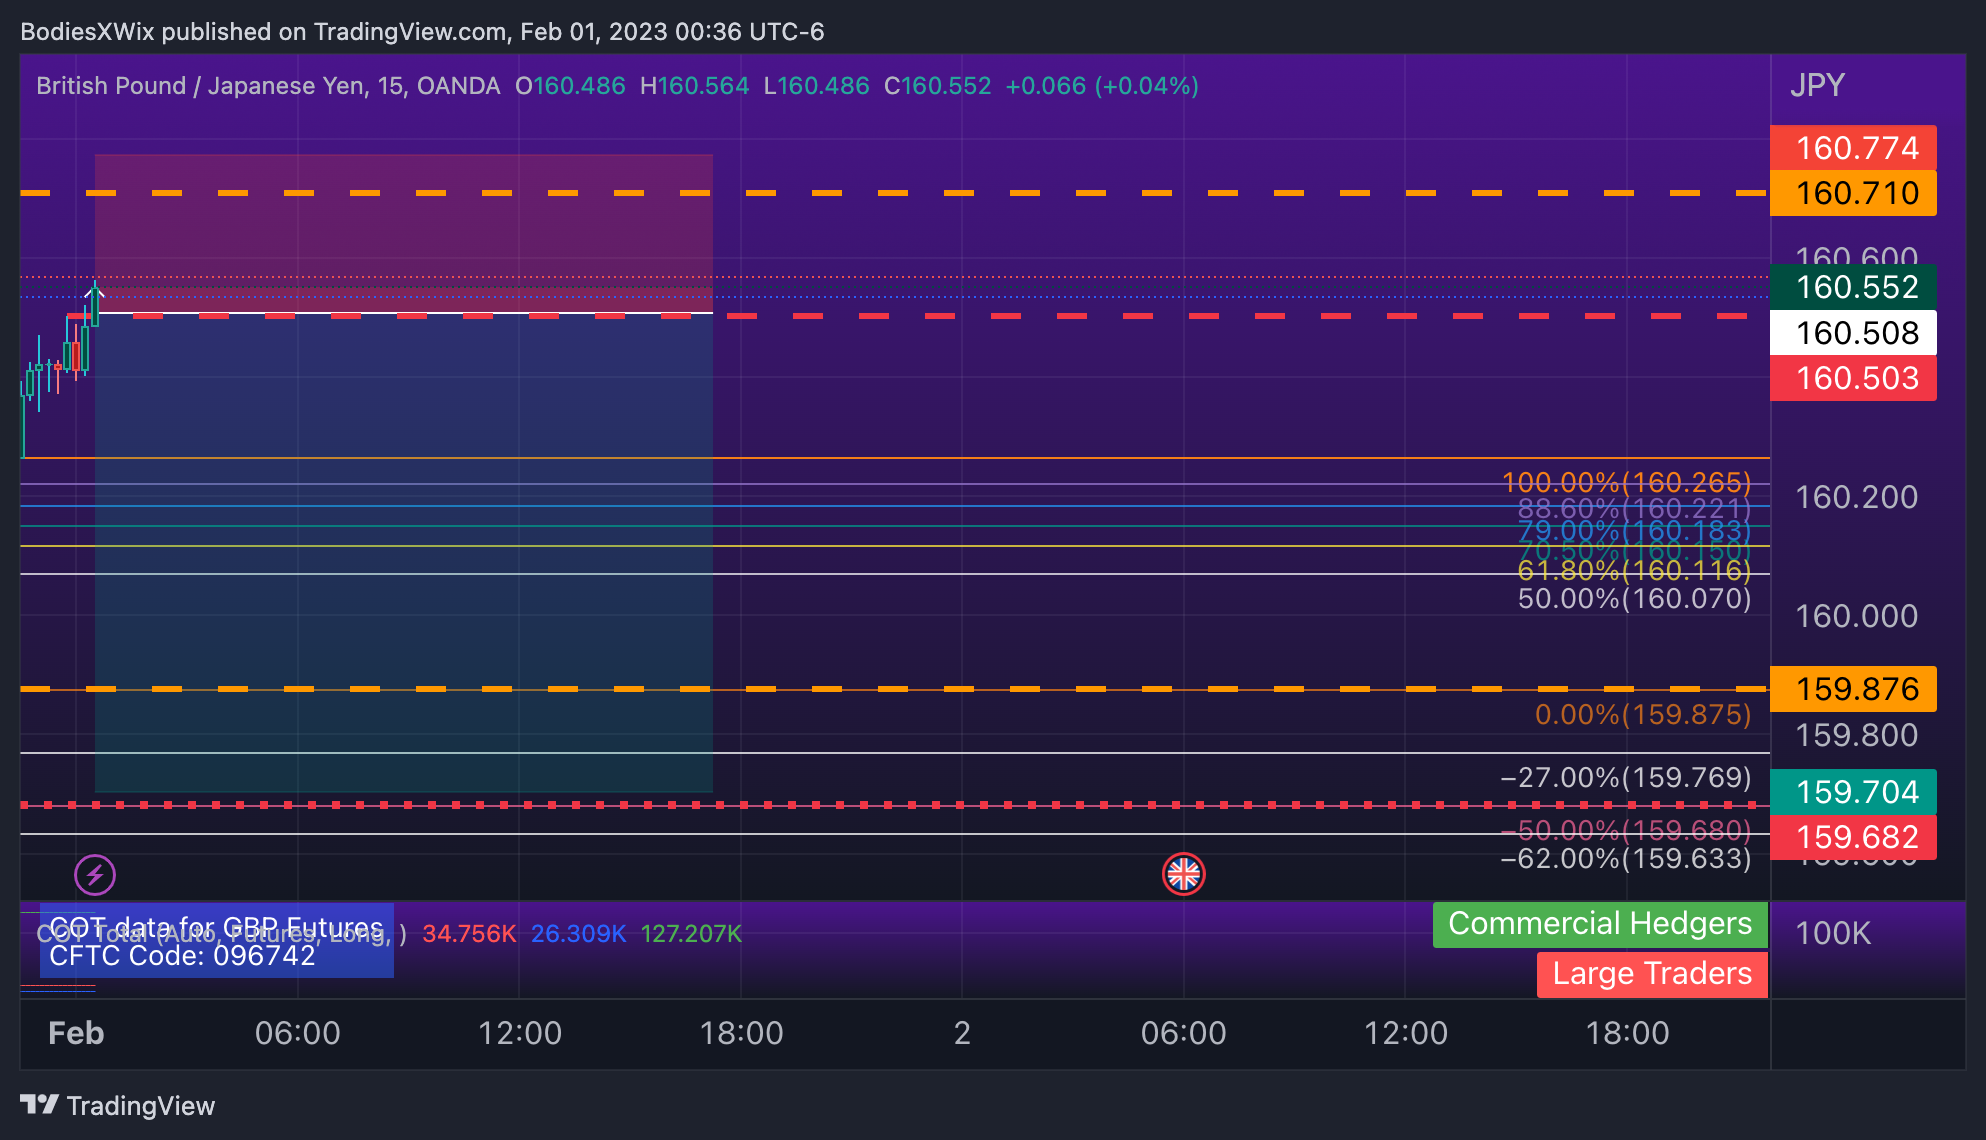Click the TradingView logo
The width and height of the screenshot is (1986, 1140).
[x=117, y=1105]
